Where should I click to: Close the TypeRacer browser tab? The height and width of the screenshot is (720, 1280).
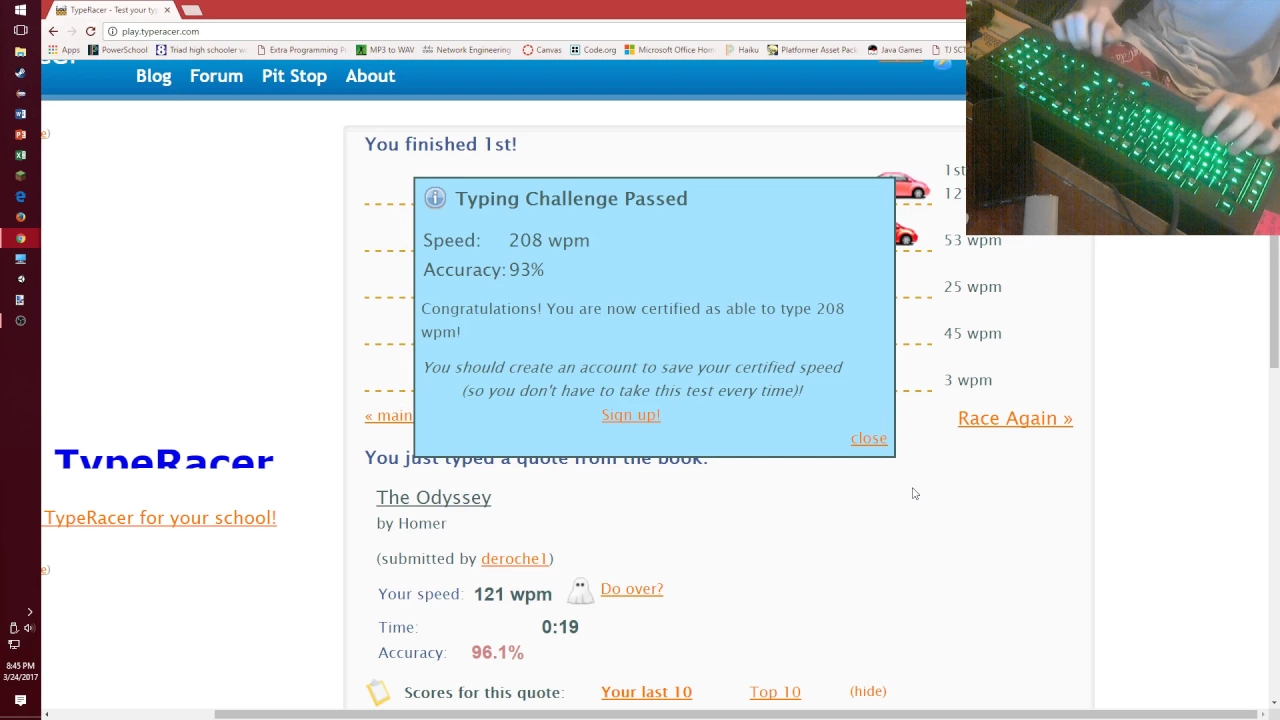(167, 10)
